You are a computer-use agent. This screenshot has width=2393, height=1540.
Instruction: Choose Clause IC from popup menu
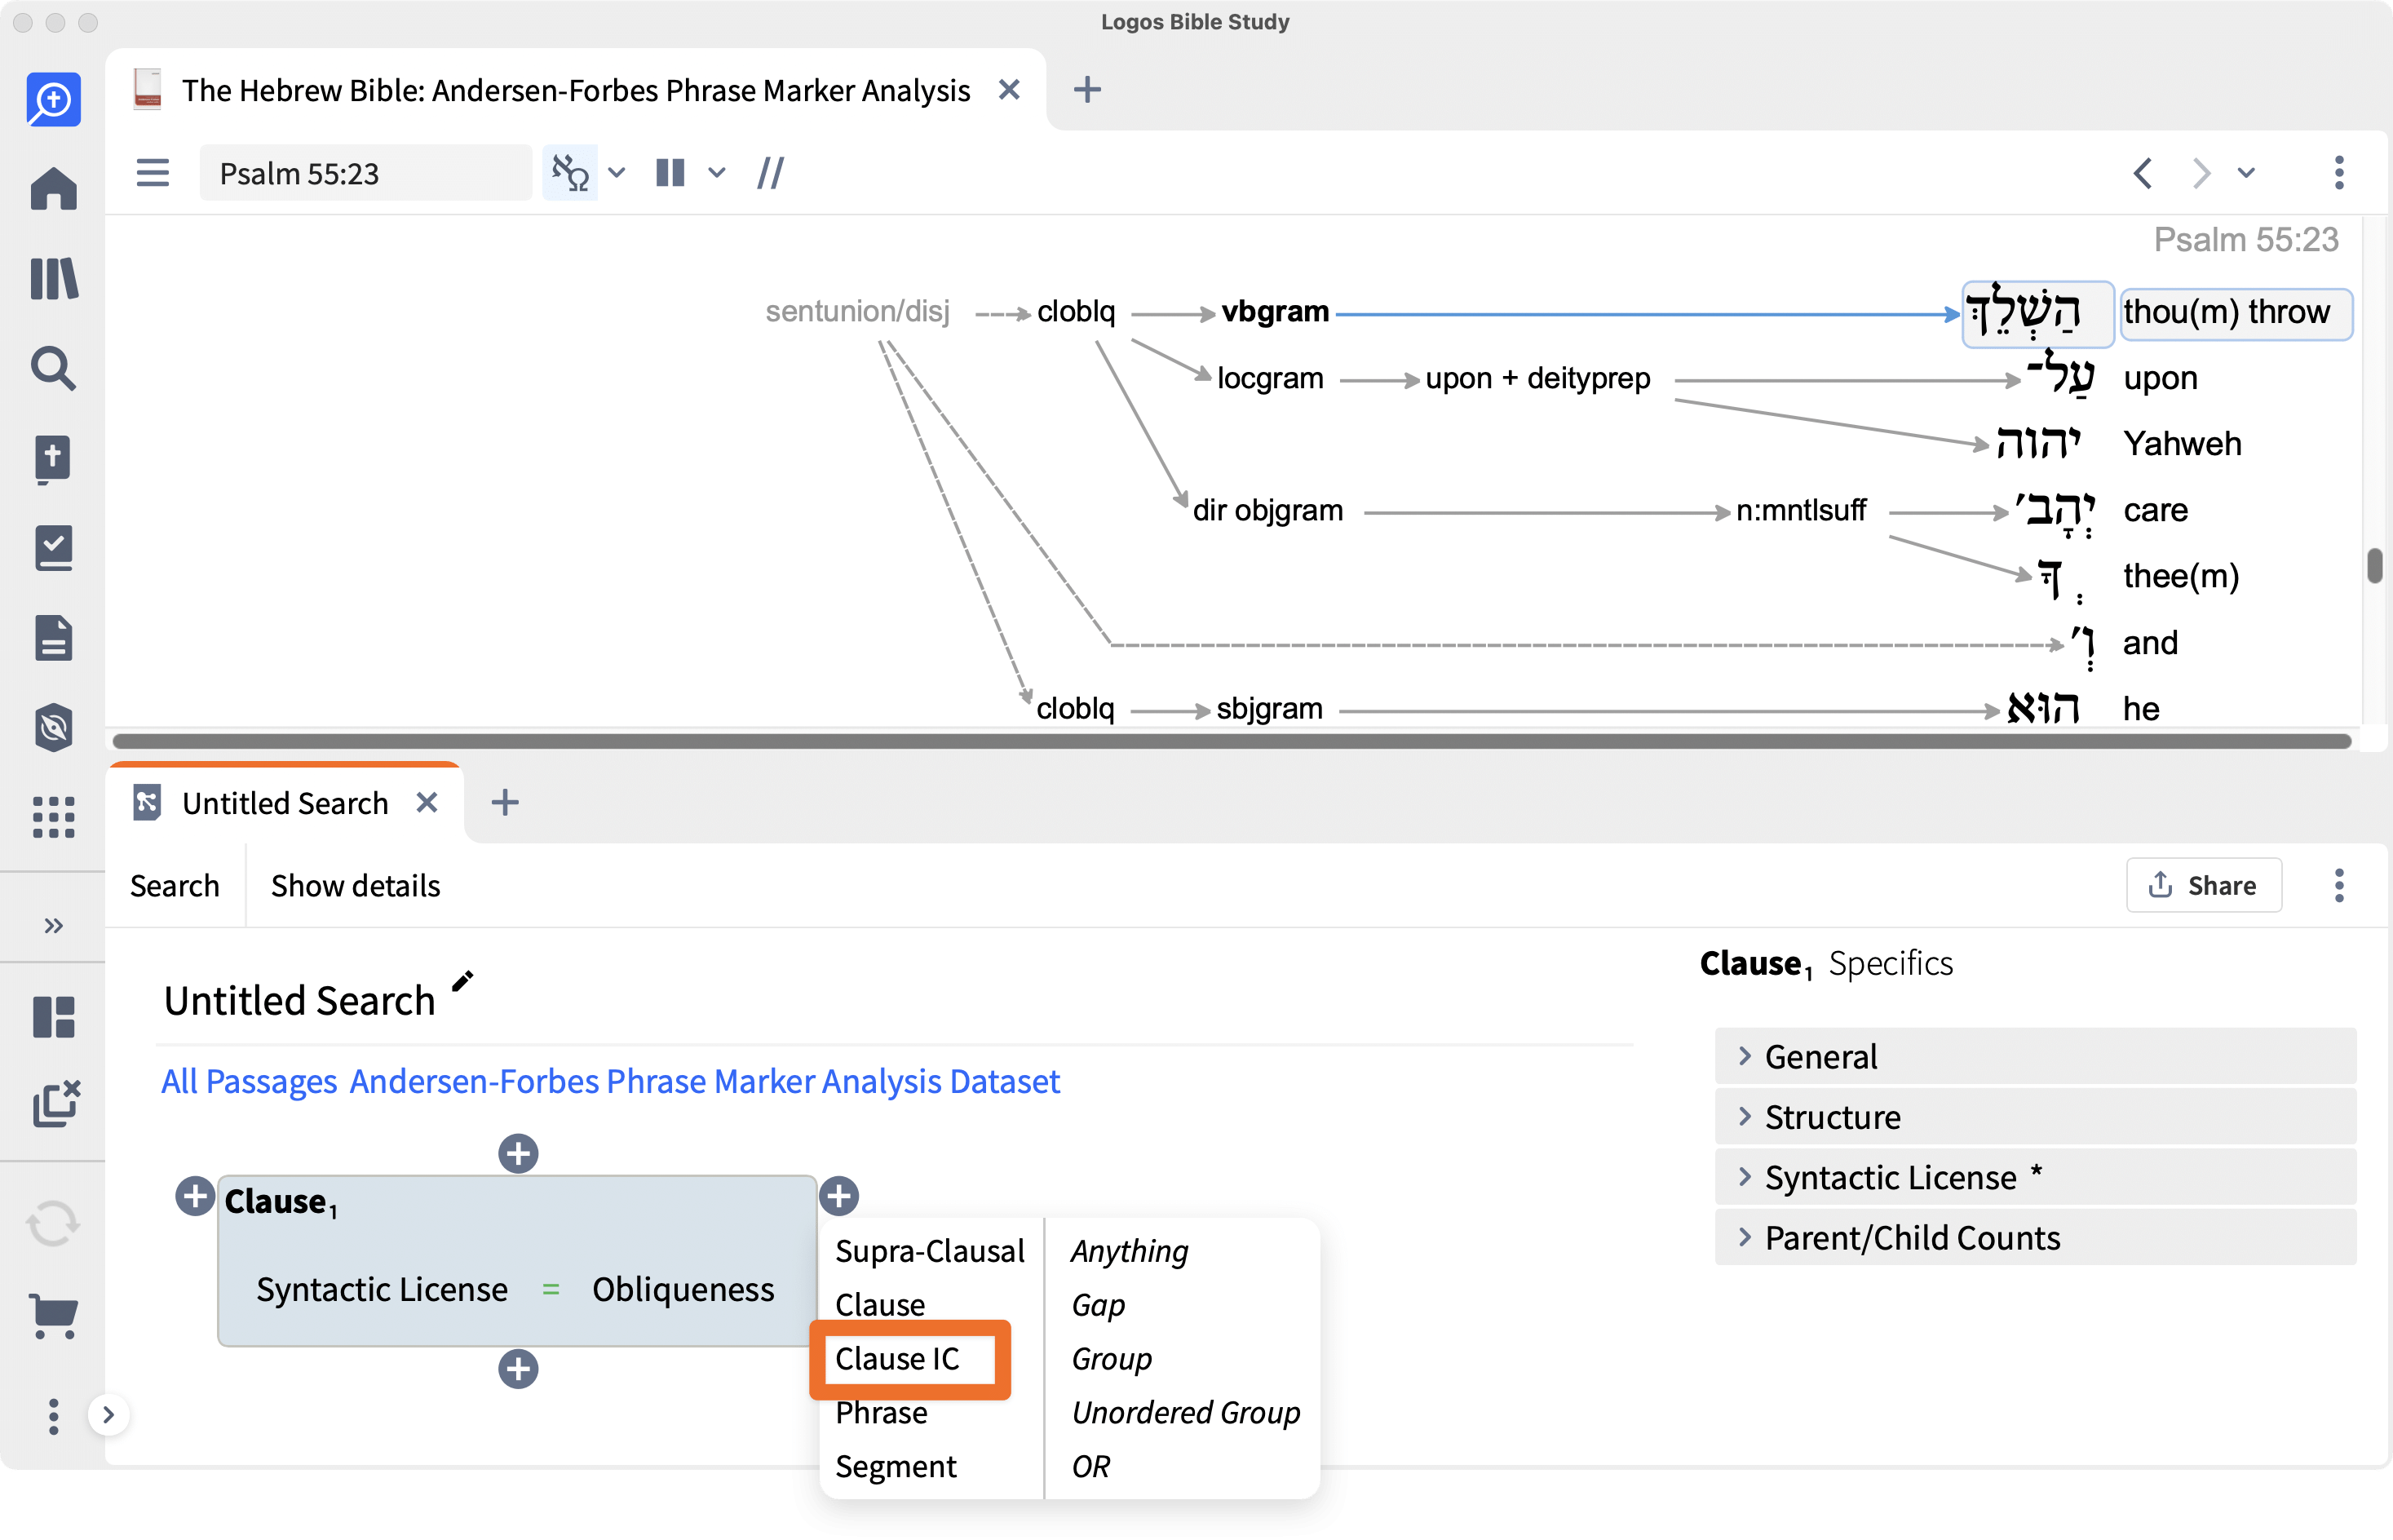[897, 1359]
